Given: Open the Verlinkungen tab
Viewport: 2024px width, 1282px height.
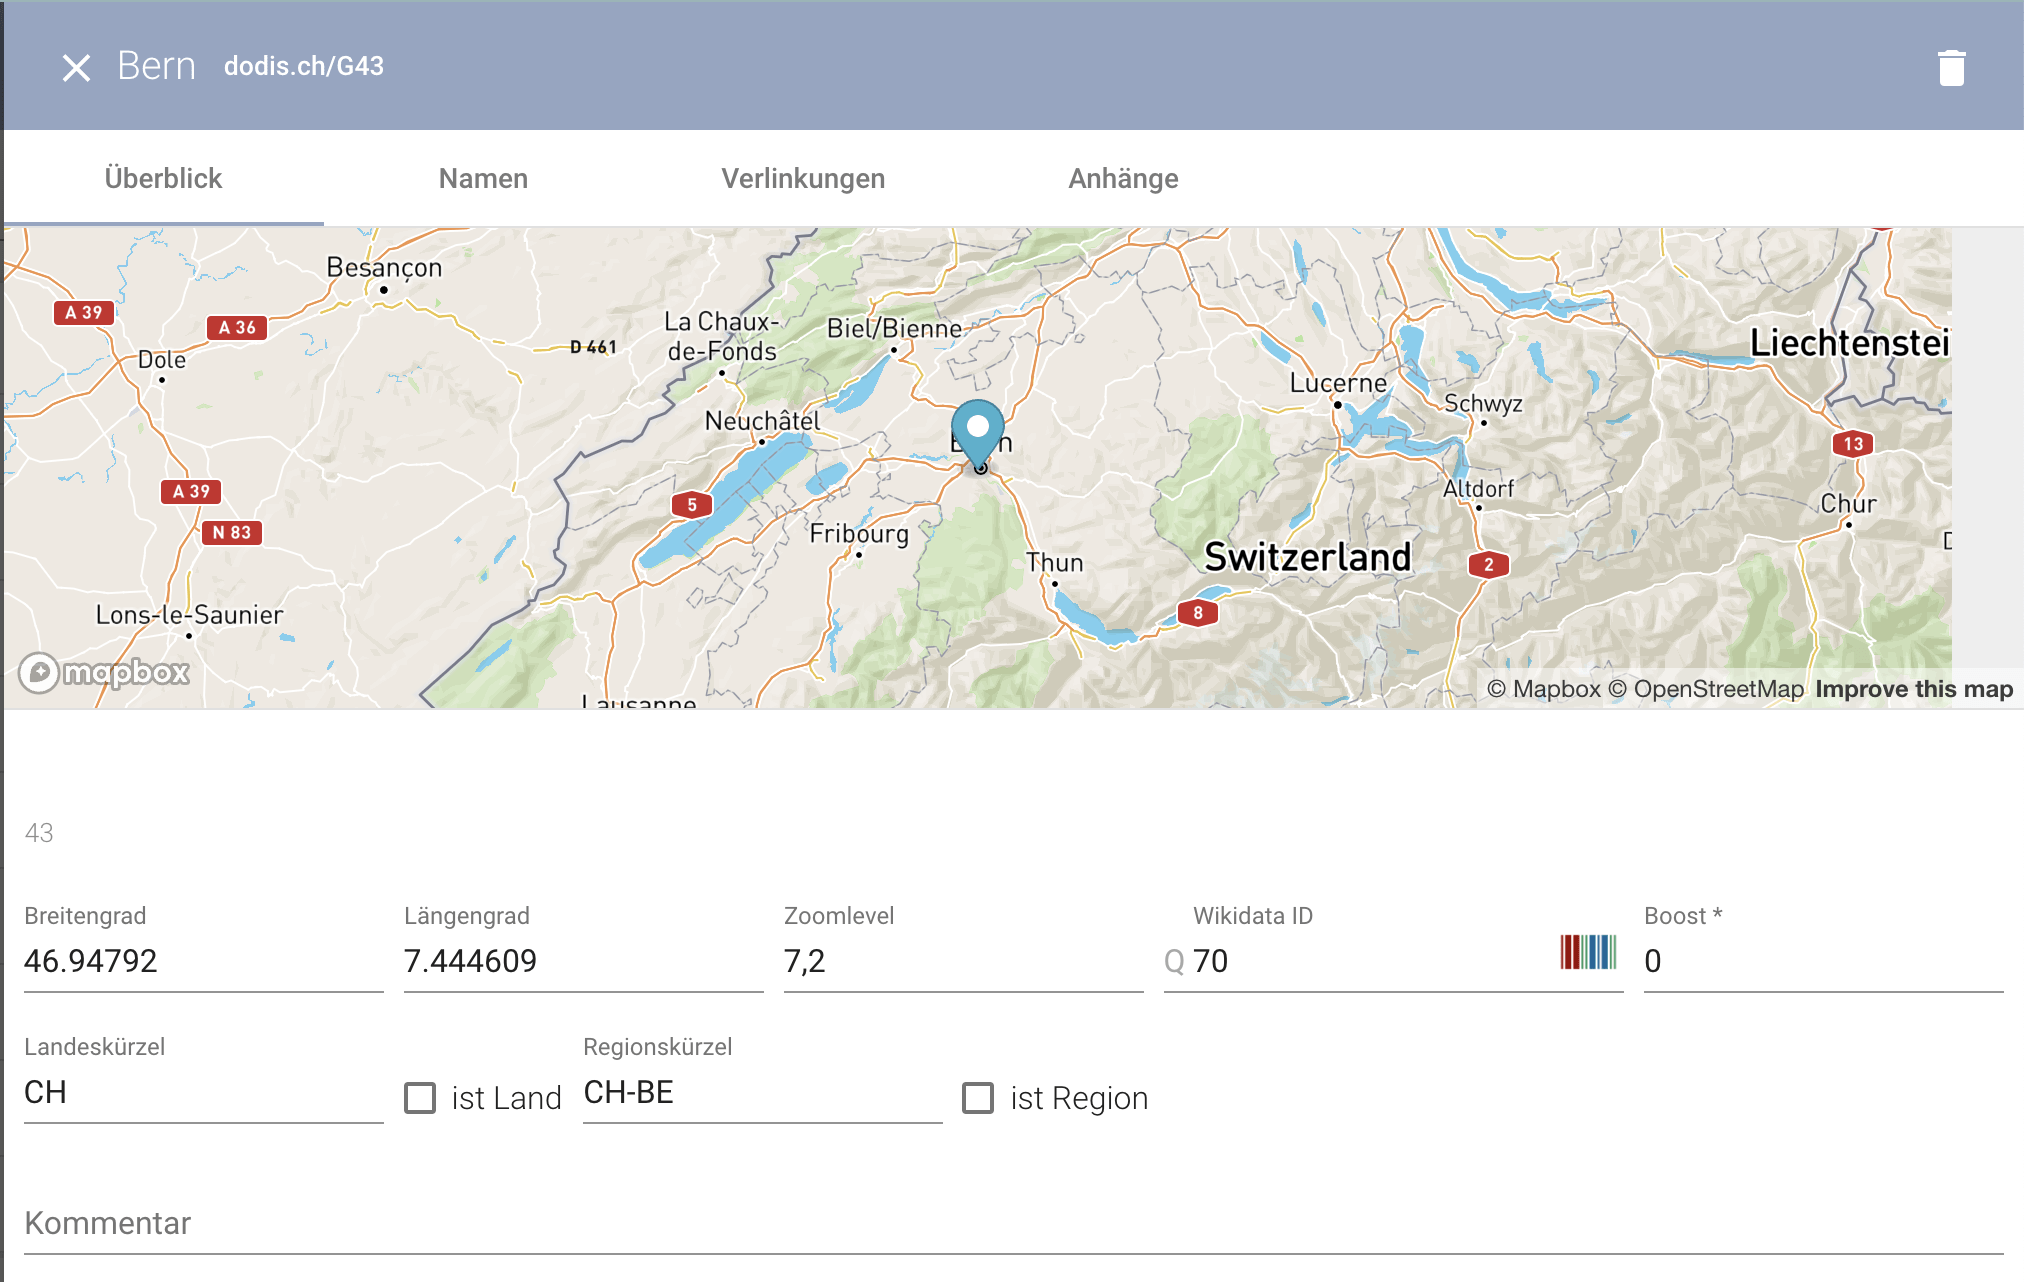Looking at the screenshot, I should (x=803, y=179).
